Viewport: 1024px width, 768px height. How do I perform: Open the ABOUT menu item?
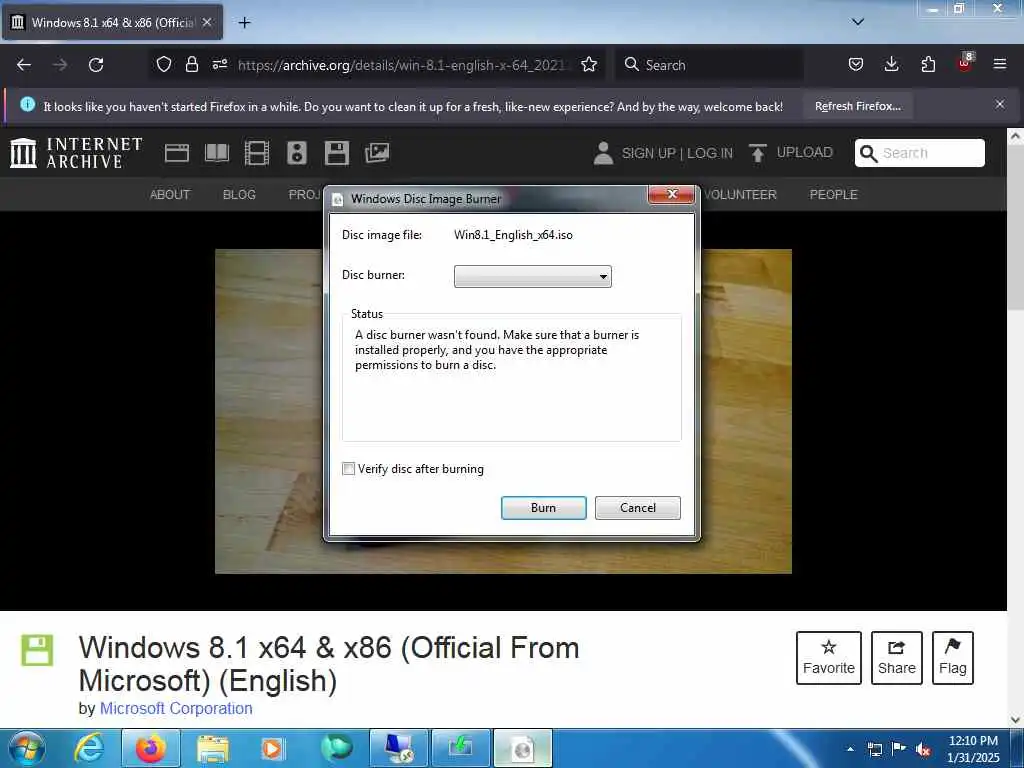click(x=170, y=195)
